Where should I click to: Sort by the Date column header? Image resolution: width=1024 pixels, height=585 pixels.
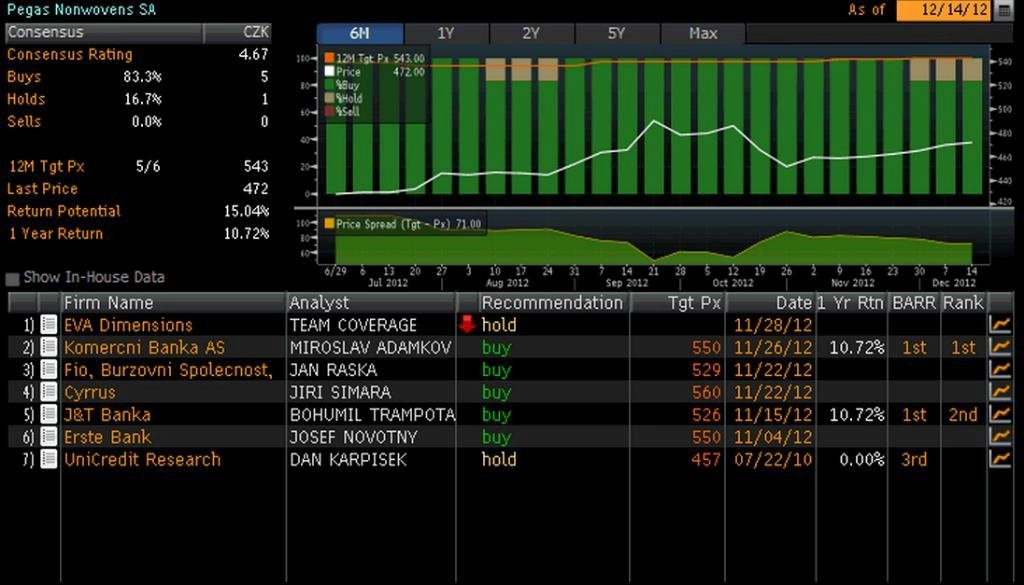click(771, 303)
